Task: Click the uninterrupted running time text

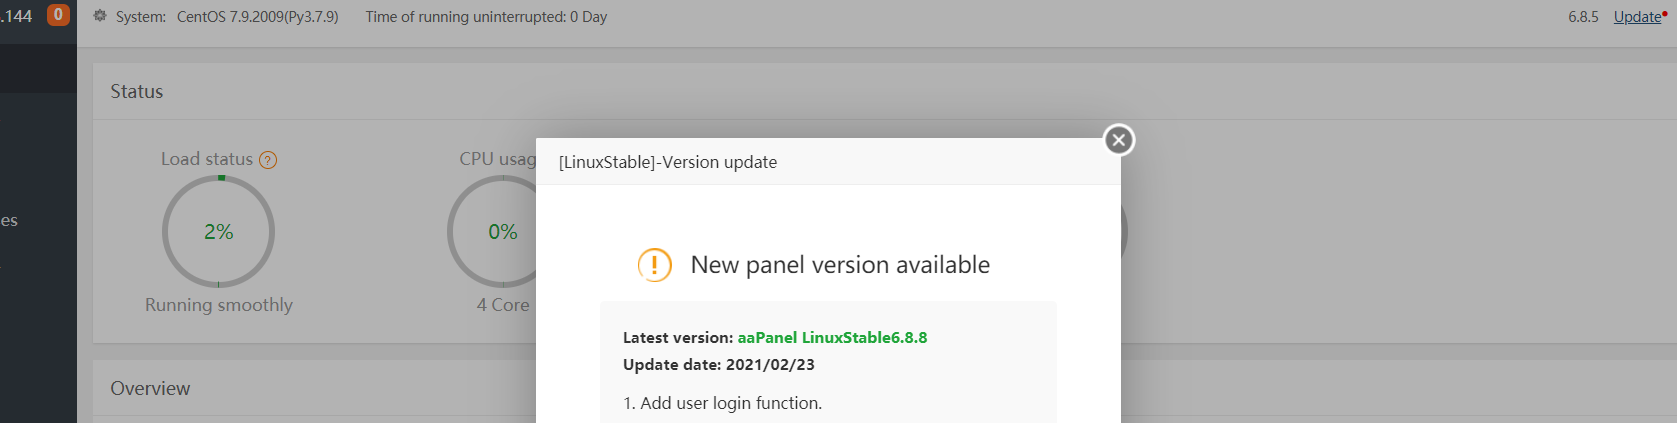Action: [x=486, y=17]
